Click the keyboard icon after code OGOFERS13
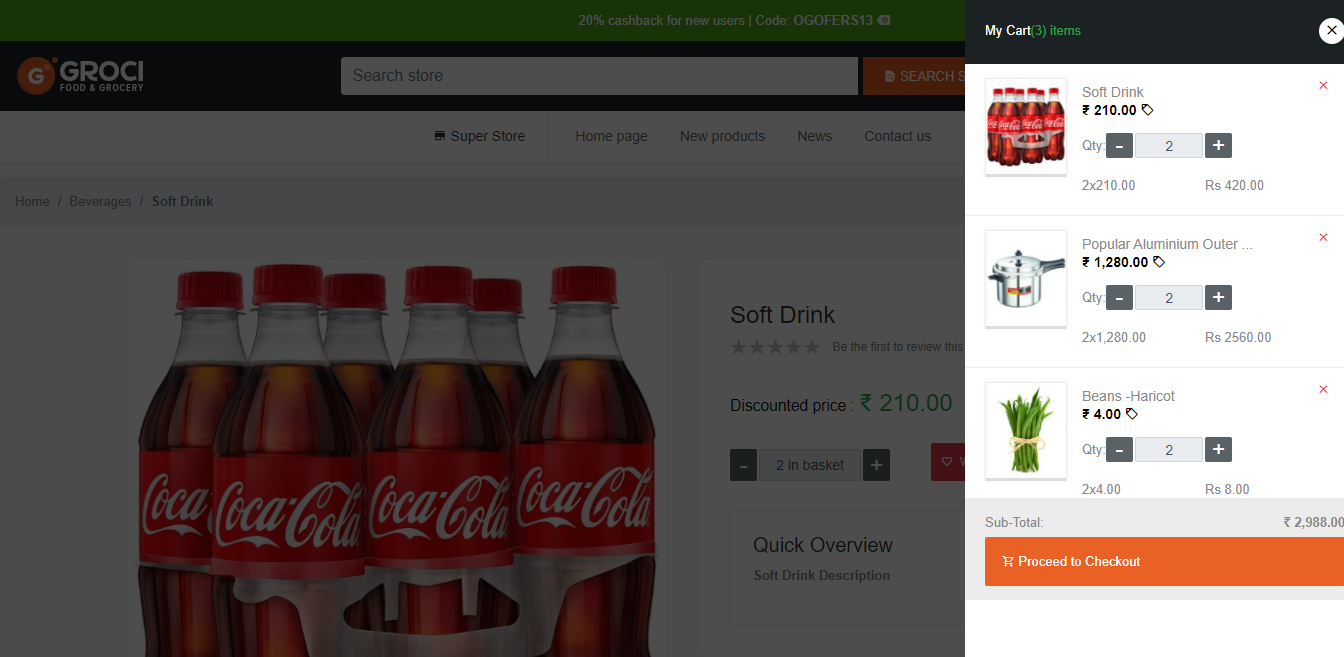 [884, 20]
